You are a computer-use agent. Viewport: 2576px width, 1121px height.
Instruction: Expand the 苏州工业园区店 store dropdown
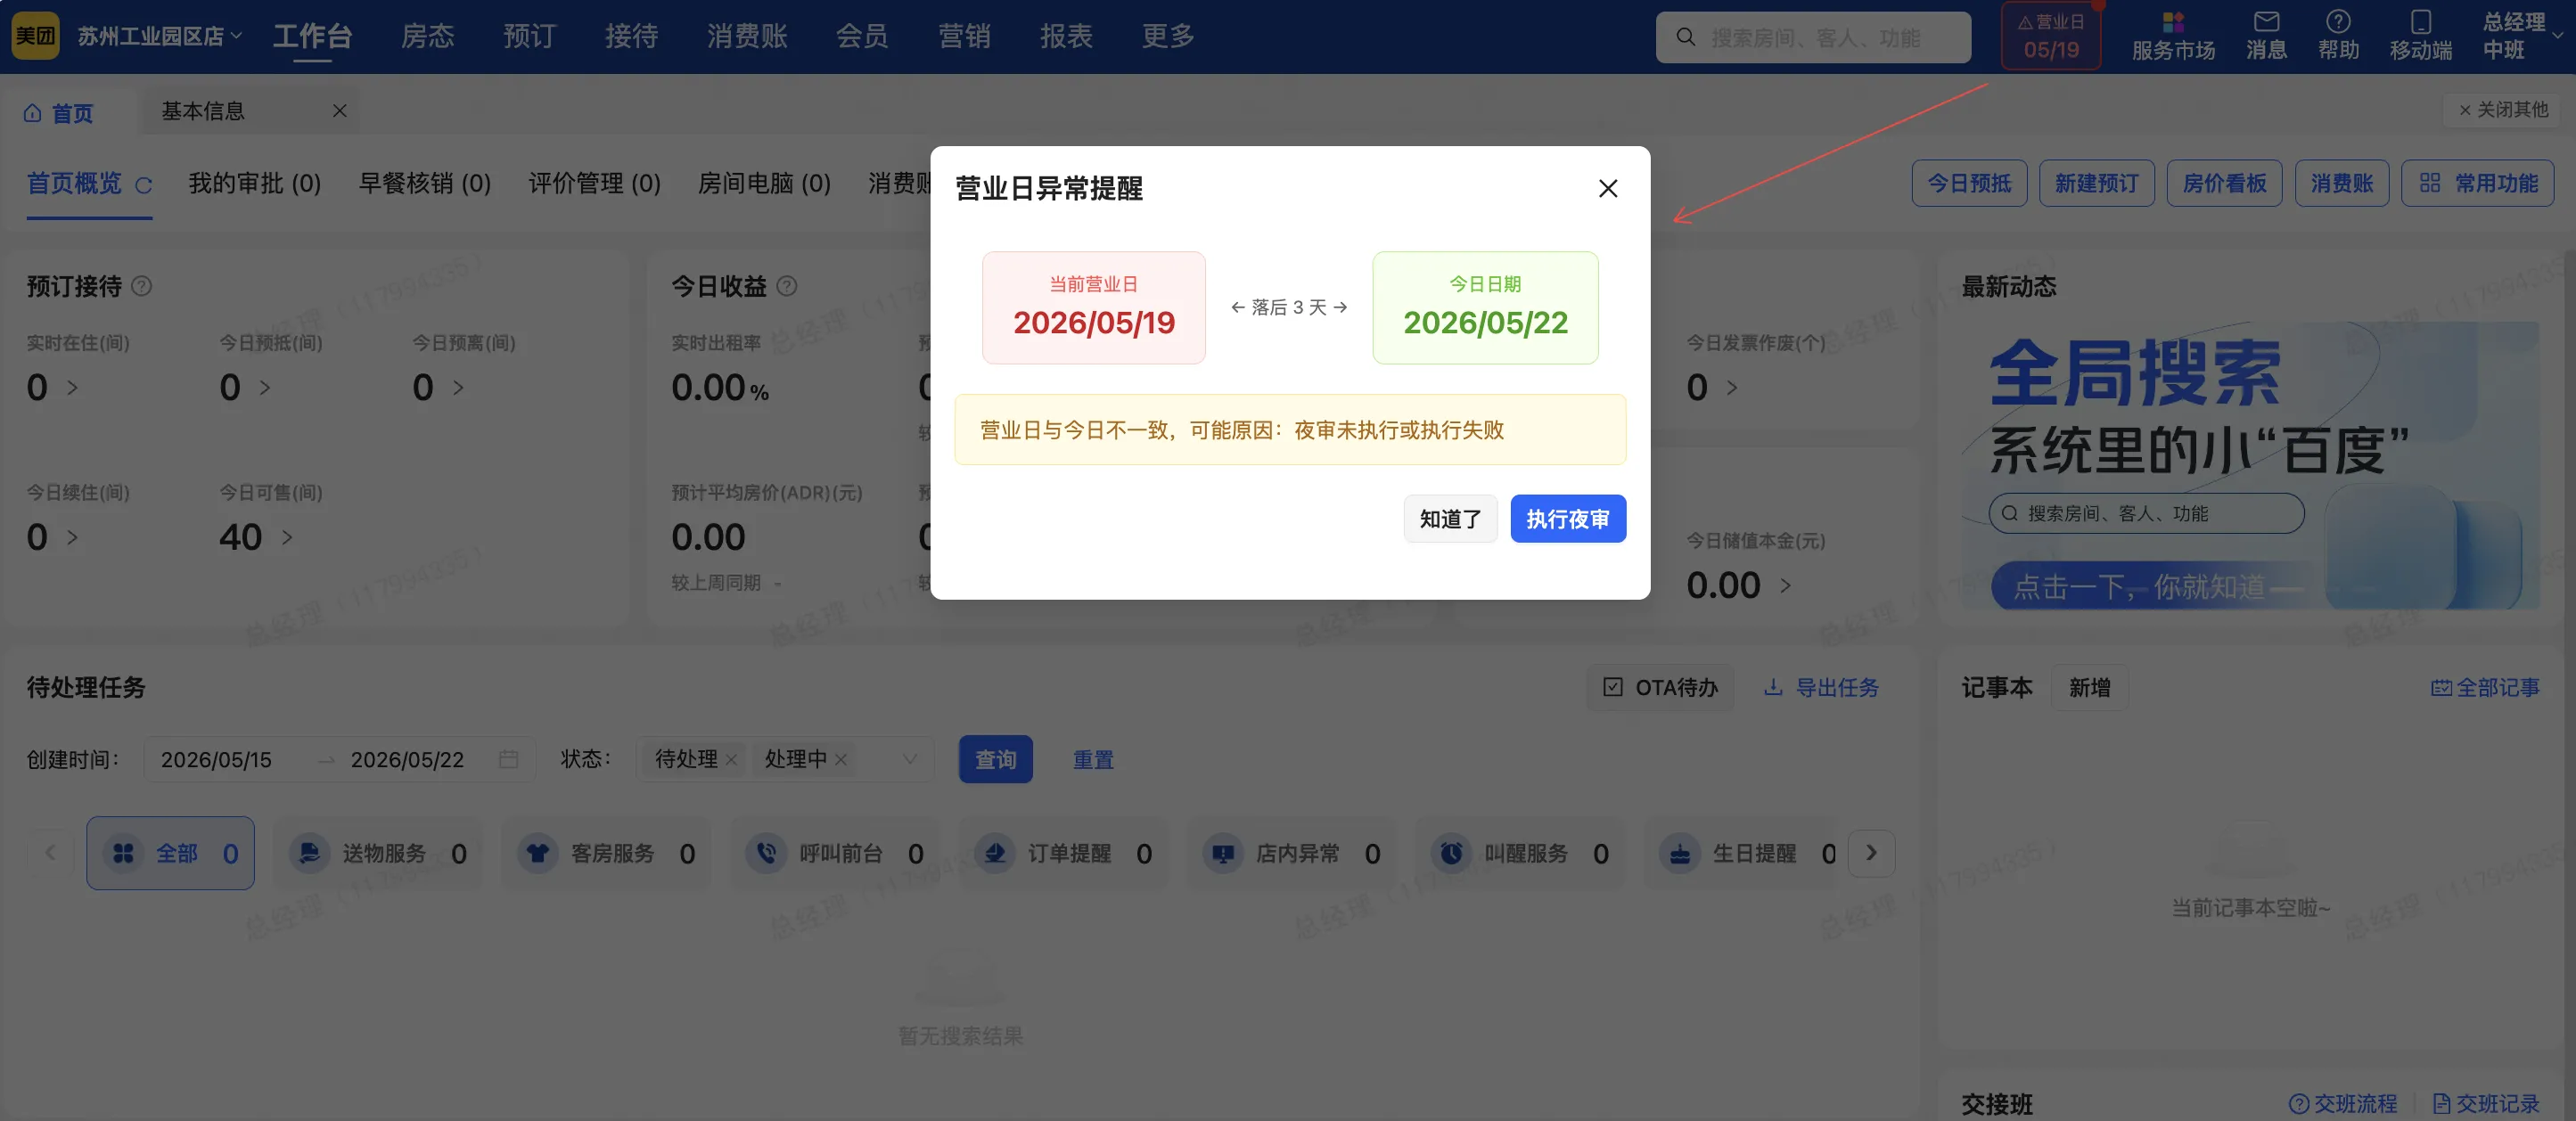tap(160, 36)
